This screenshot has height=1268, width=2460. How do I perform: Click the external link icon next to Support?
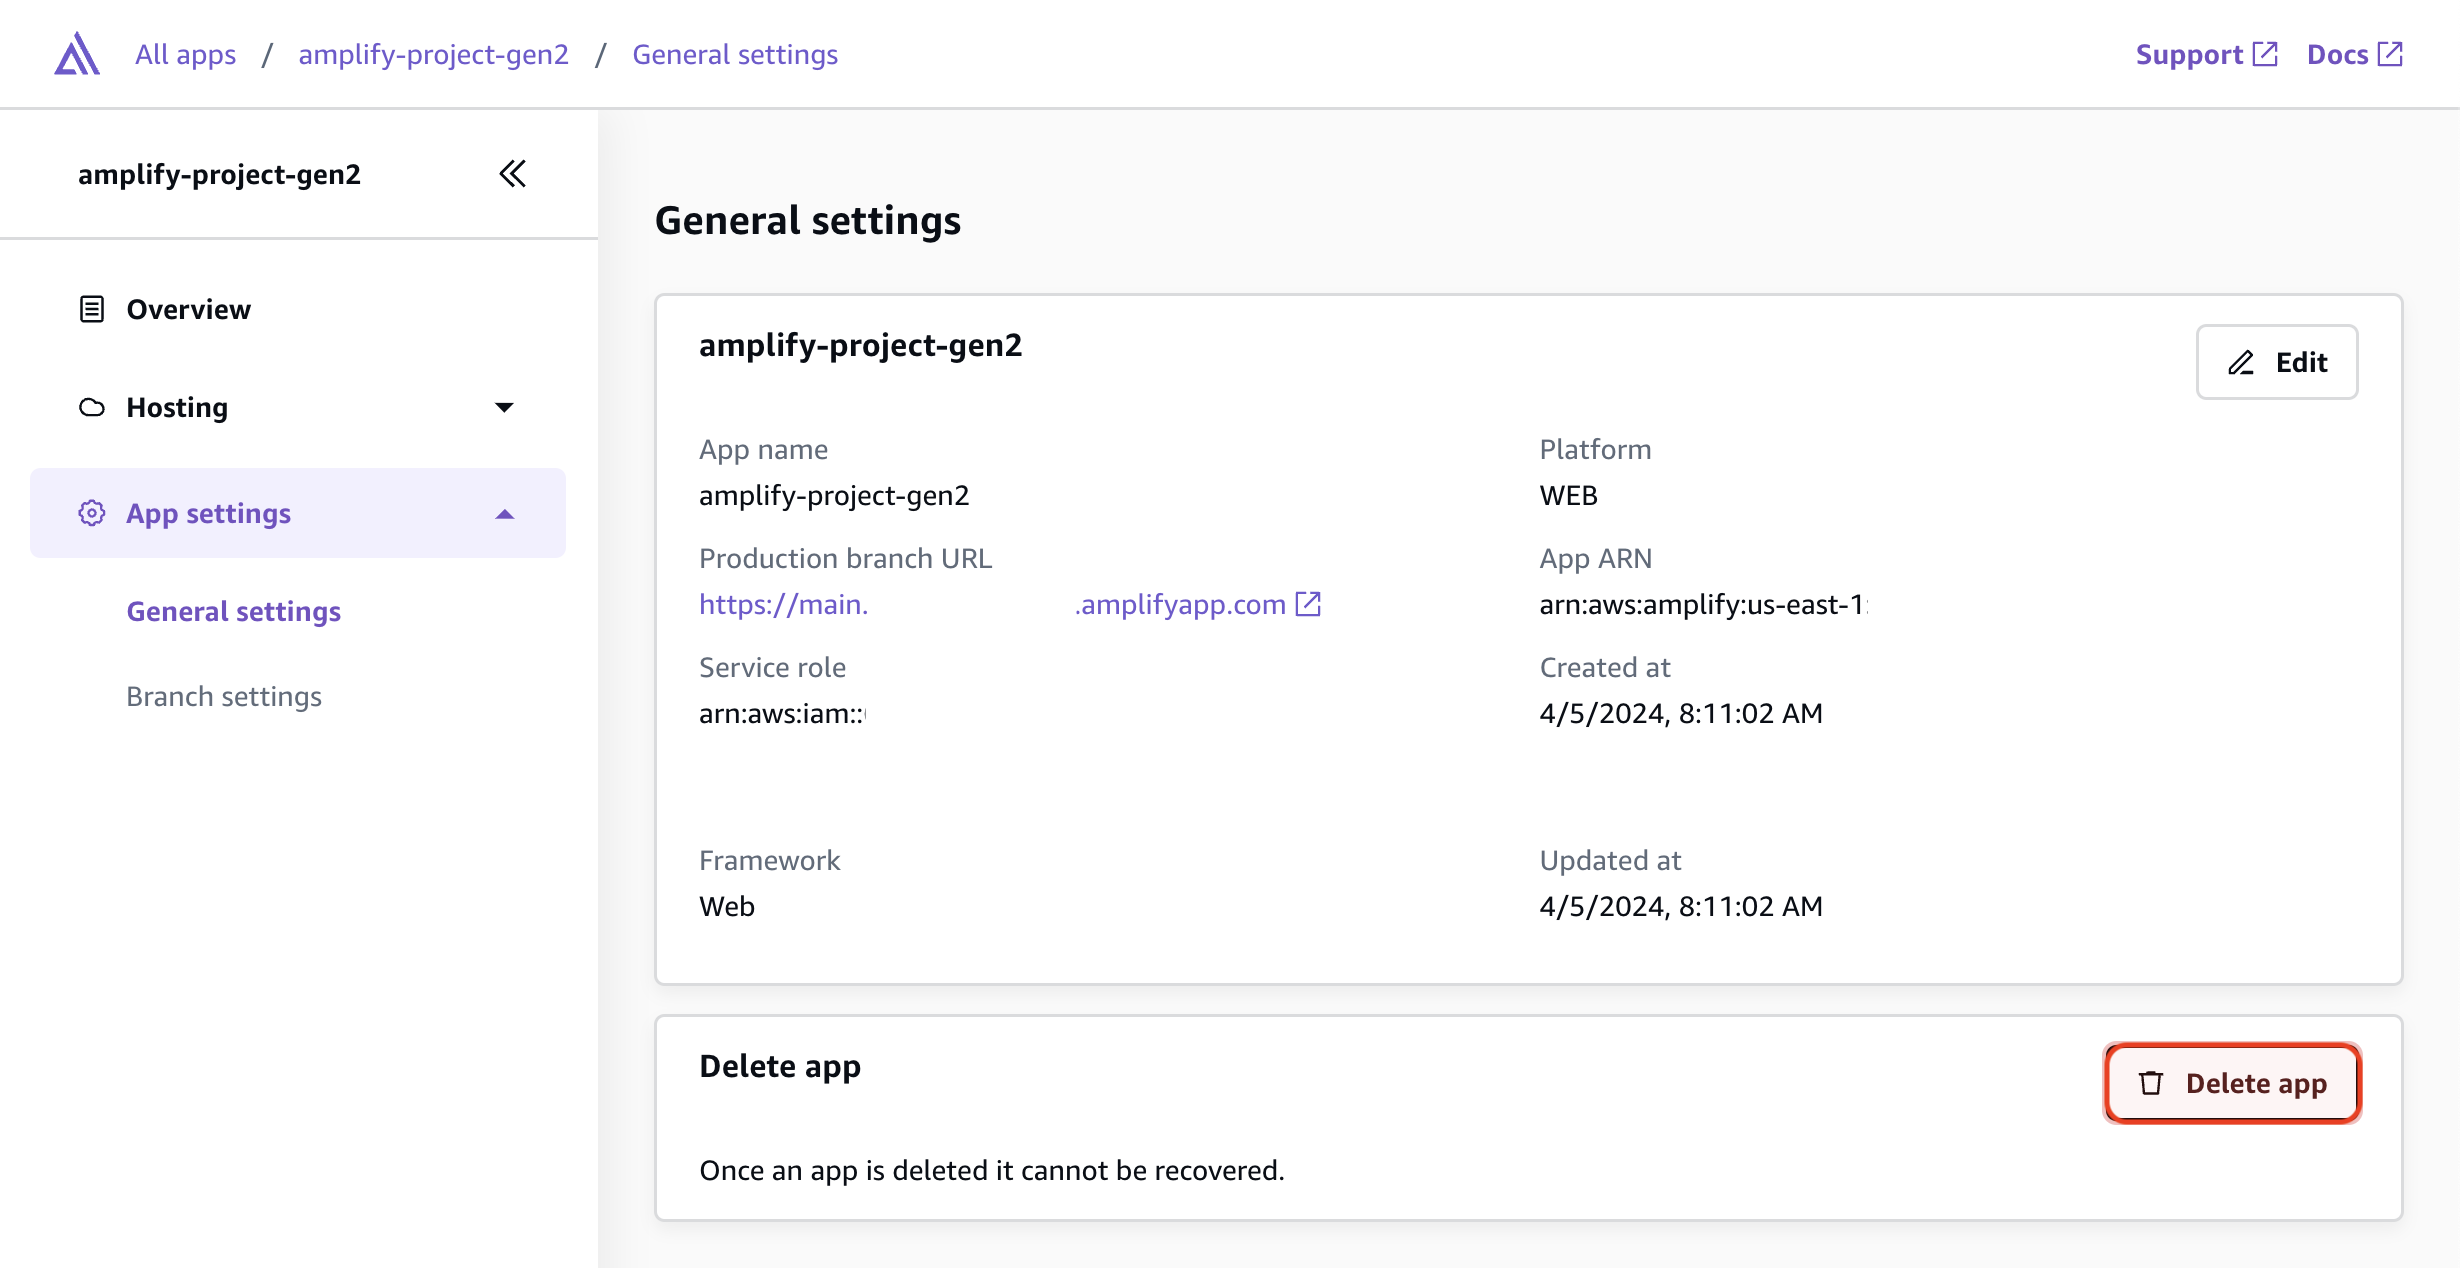[x=2267, y=53]
